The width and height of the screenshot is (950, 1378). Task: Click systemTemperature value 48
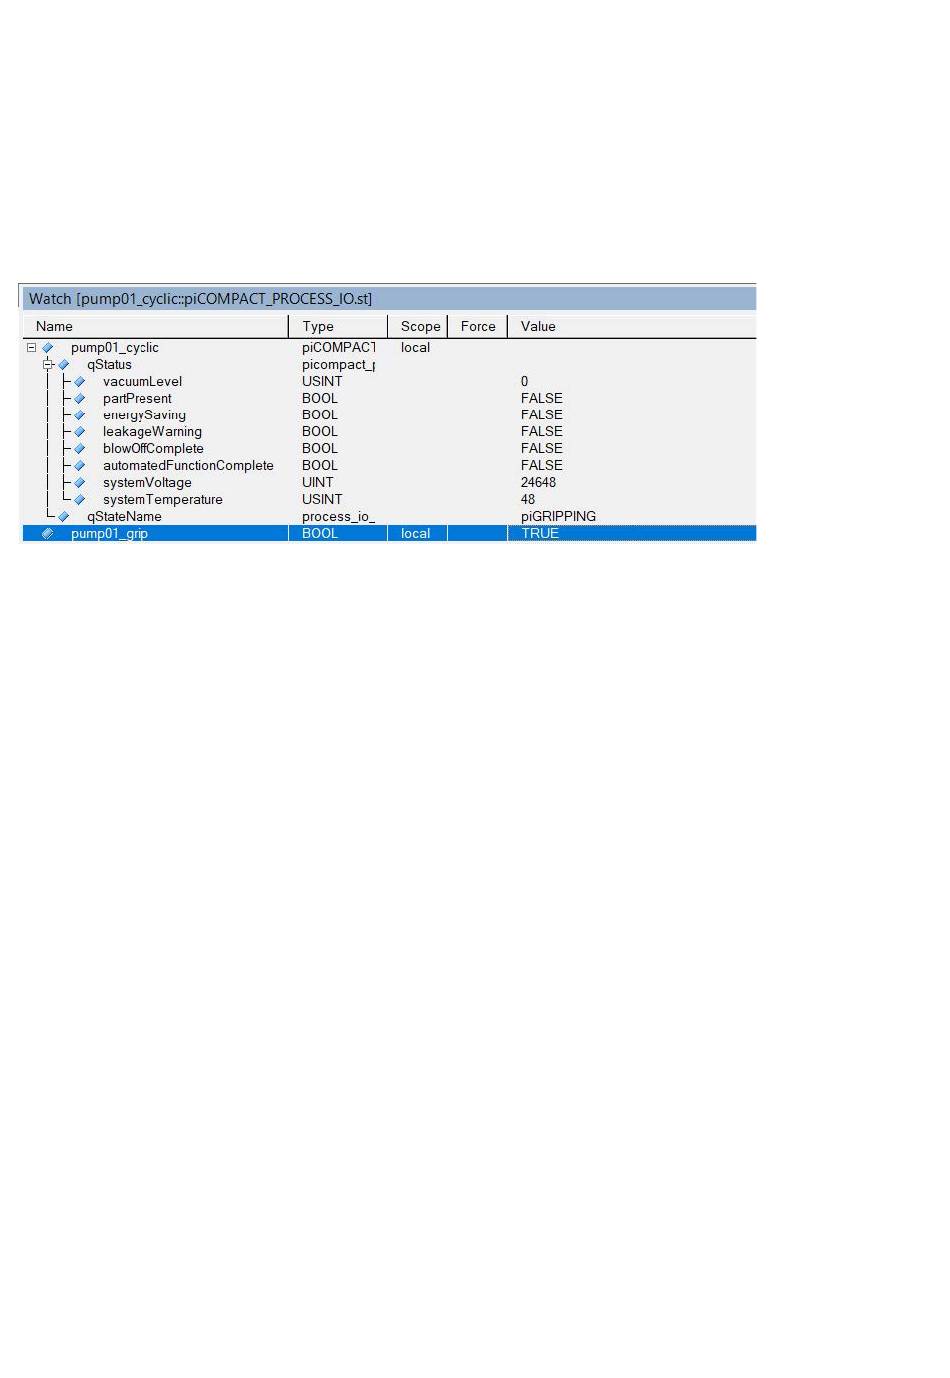(527, 500)
